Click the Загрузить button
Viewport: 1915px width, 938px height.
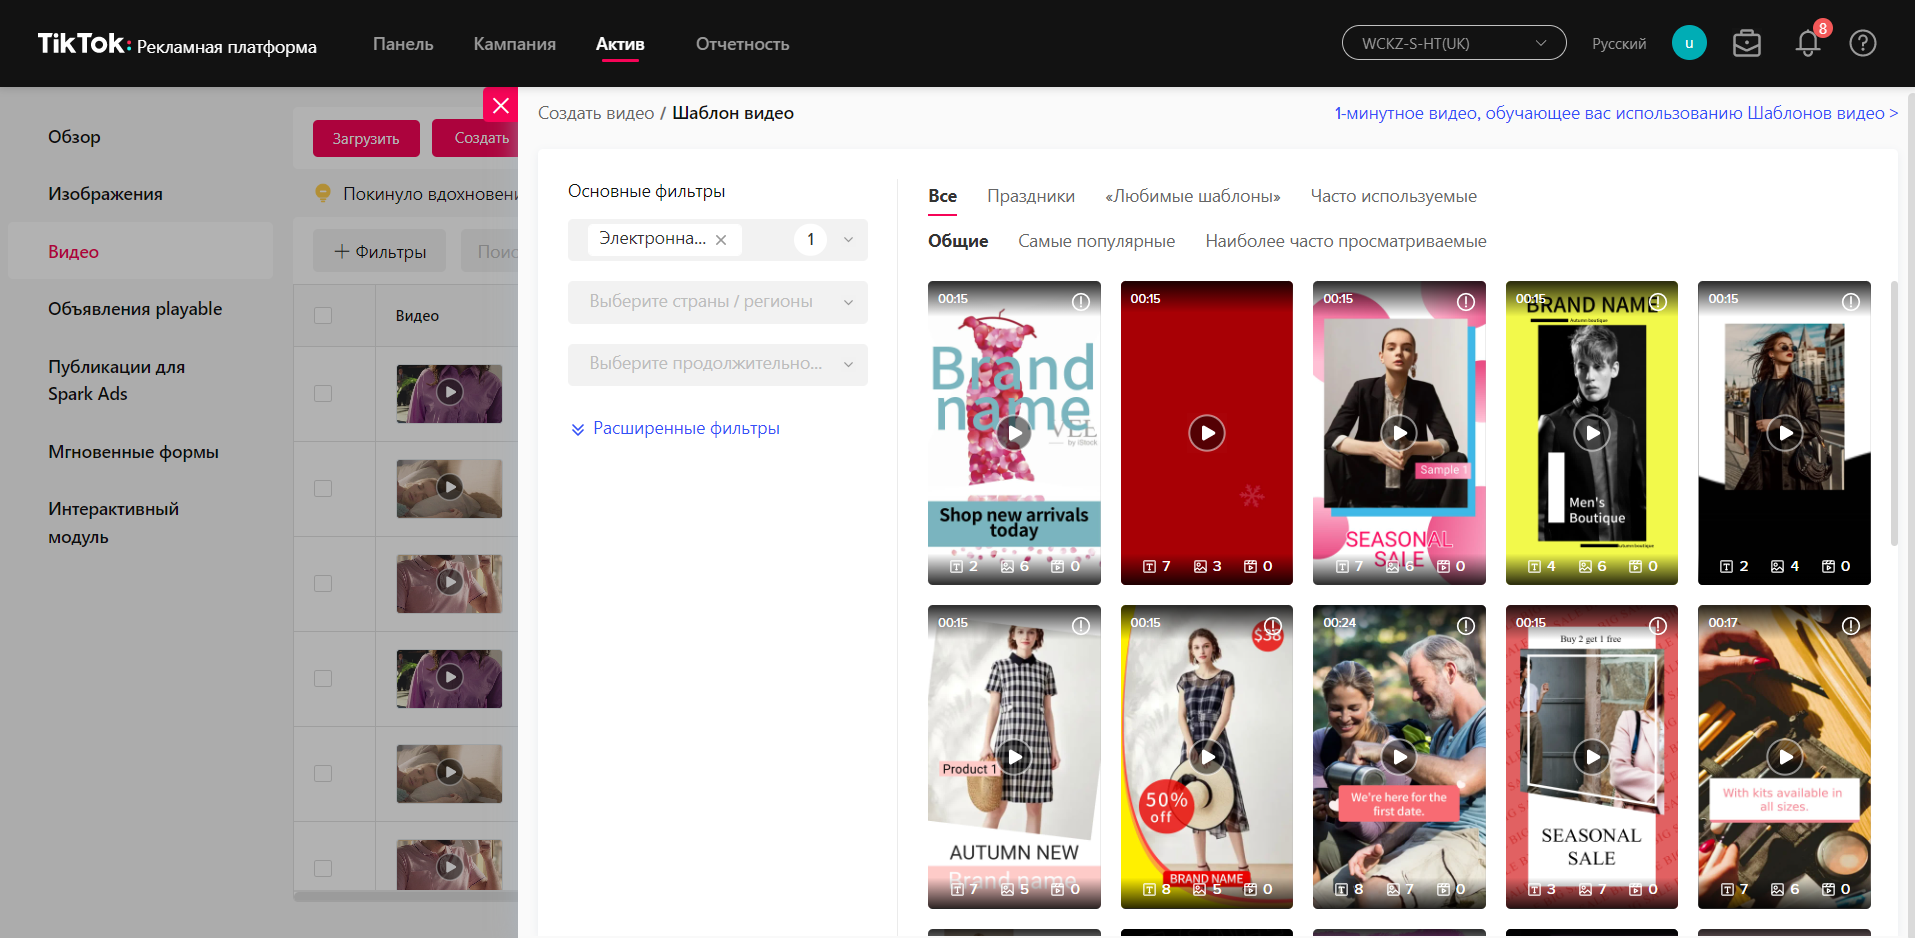click(365, 139)
